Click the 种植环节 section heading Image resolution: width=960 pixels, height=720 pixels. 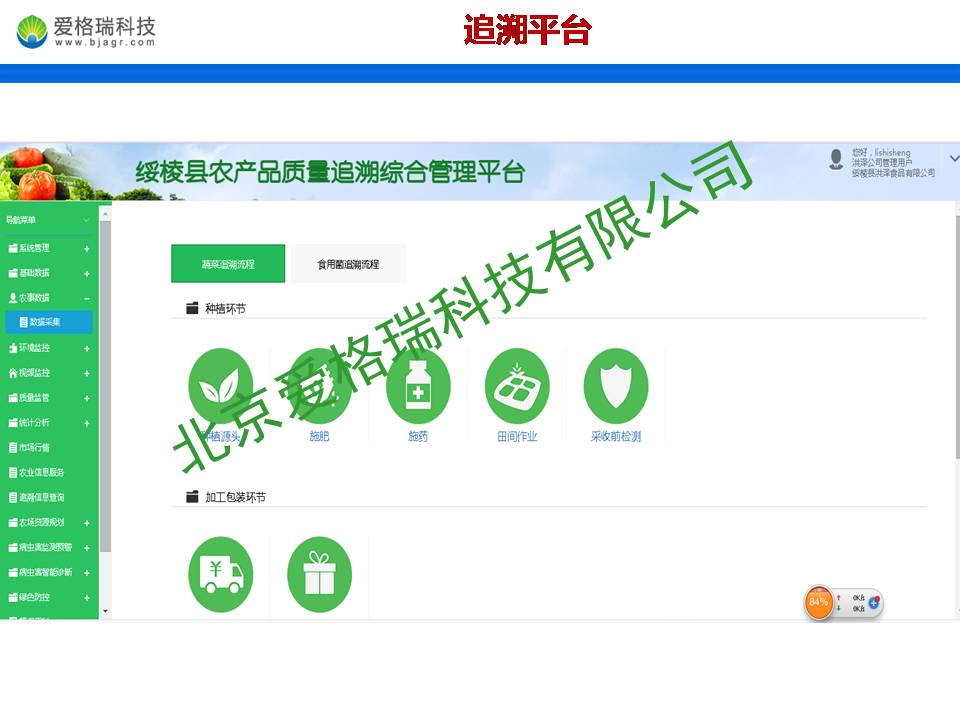click(x=225, y=309)
